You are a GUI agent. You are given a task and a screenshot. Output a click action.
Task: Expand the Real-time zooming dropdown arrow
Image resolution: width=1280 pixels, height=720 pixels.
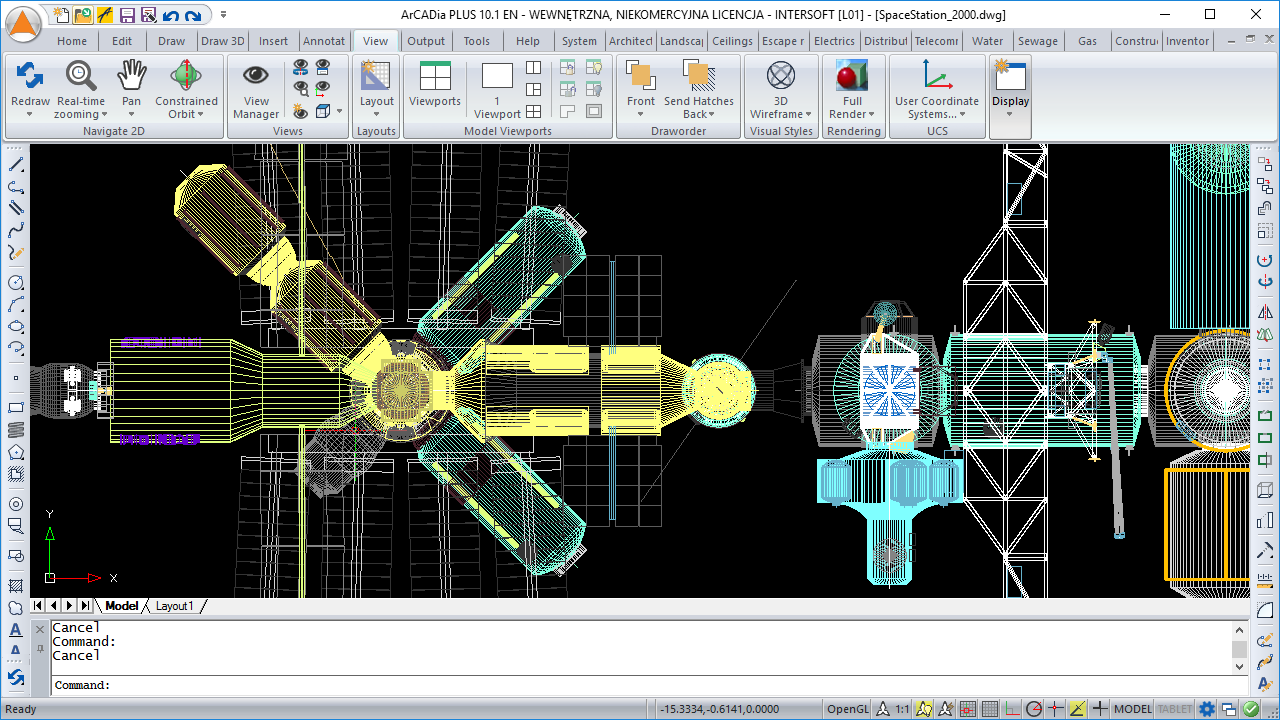[103, 115]
